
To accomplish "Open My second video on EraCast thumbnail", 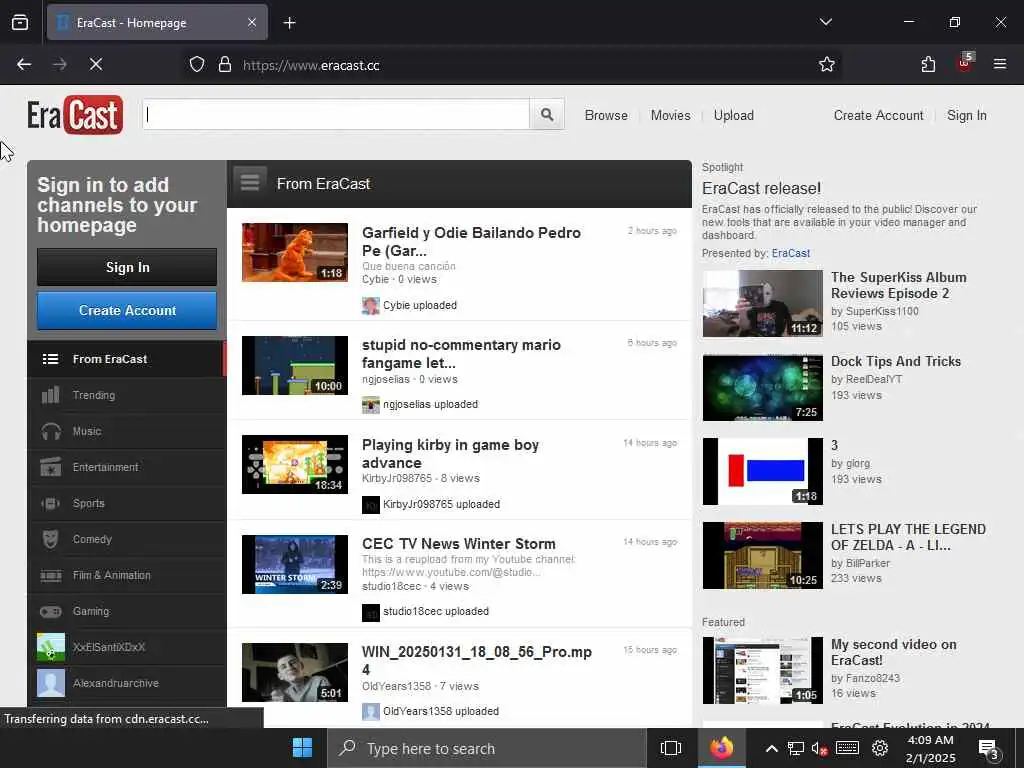I will (x=763, y=671).
